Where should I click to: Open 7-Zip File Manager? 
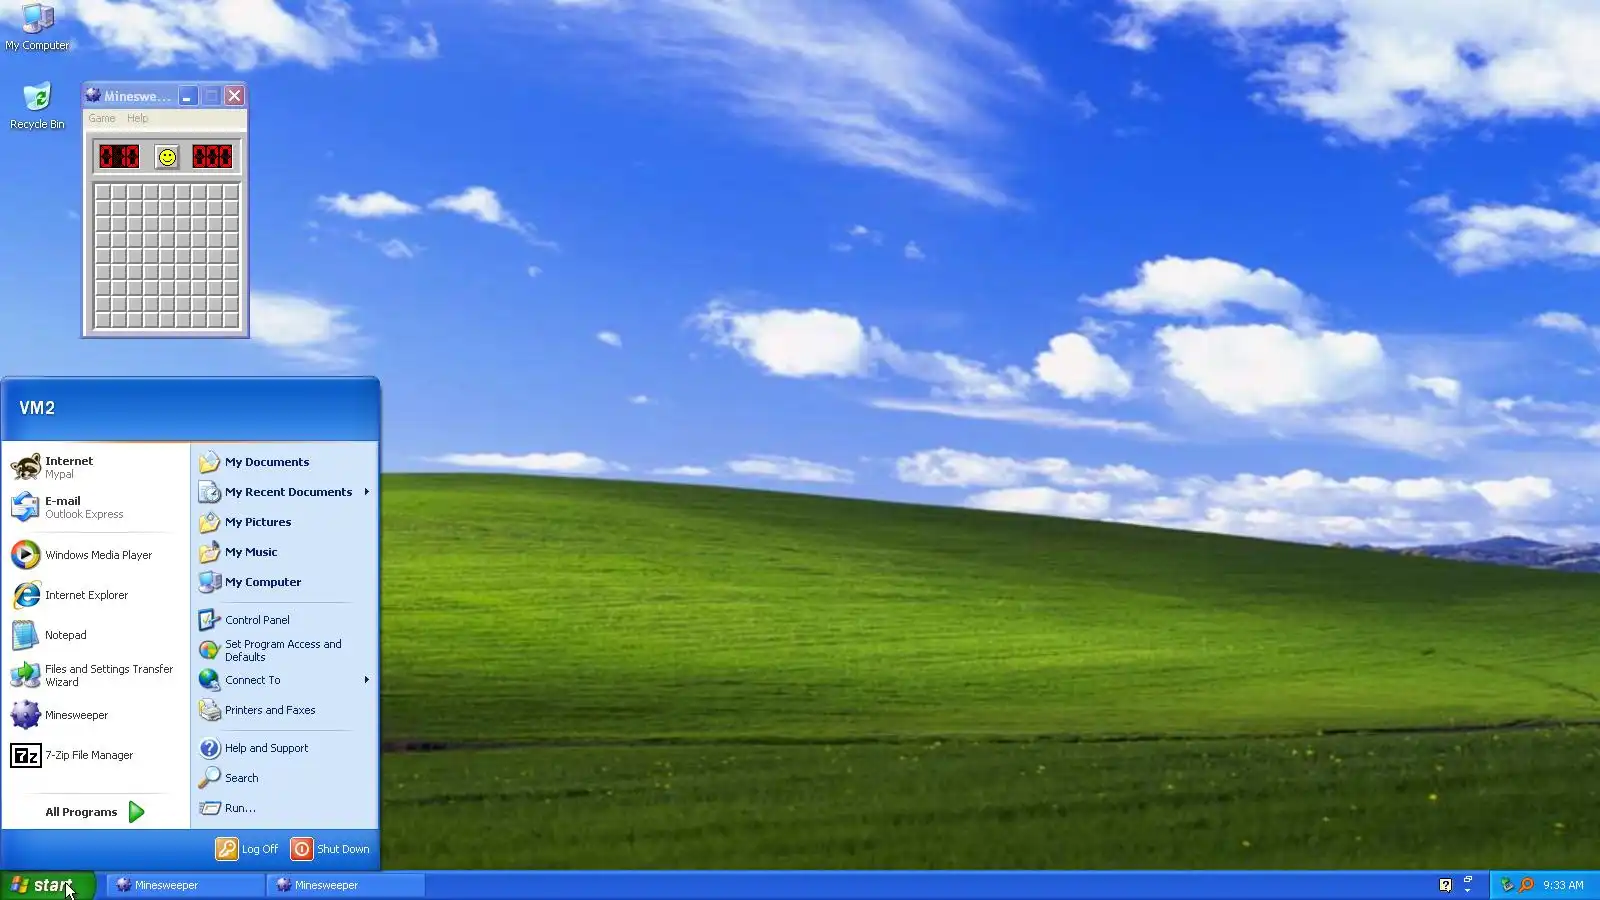97,755
